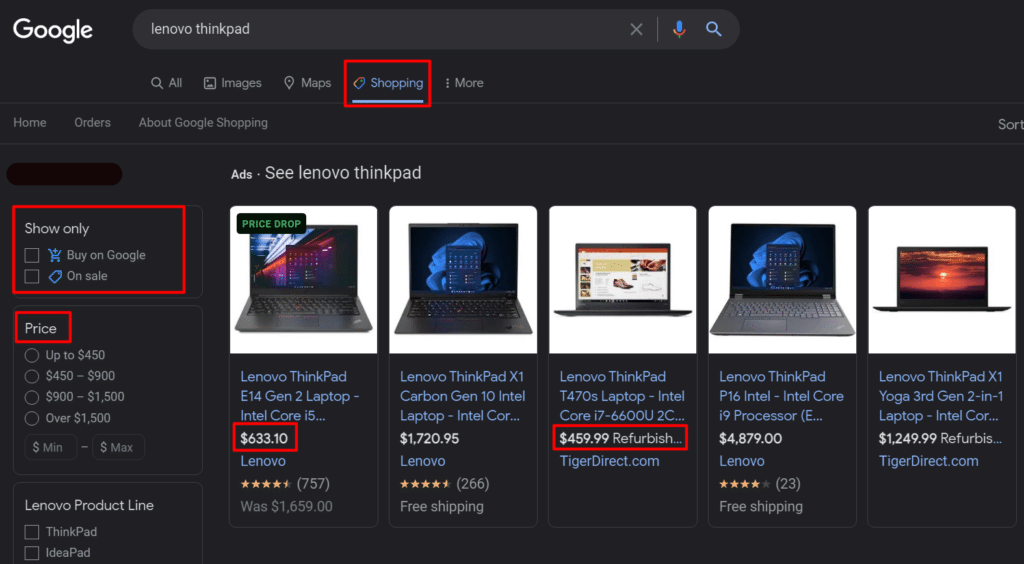This screenshot has height=564, width=1024.
Task: Open ThinkPad X1 Carbon Gen 10 image
Action: pyautogui.click(x=463, y=280)
